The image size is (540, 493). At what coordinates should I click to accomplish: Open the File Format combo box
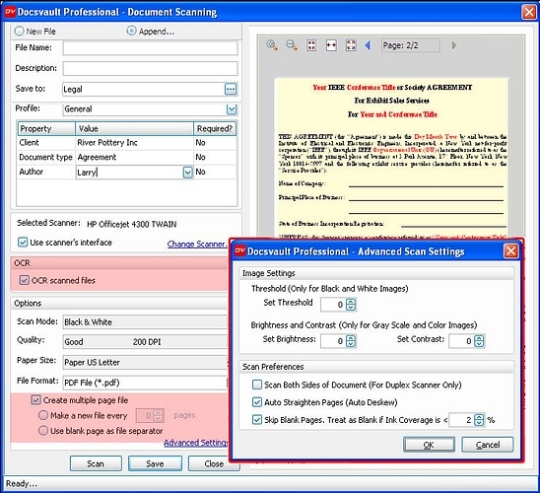click(145, 382)
